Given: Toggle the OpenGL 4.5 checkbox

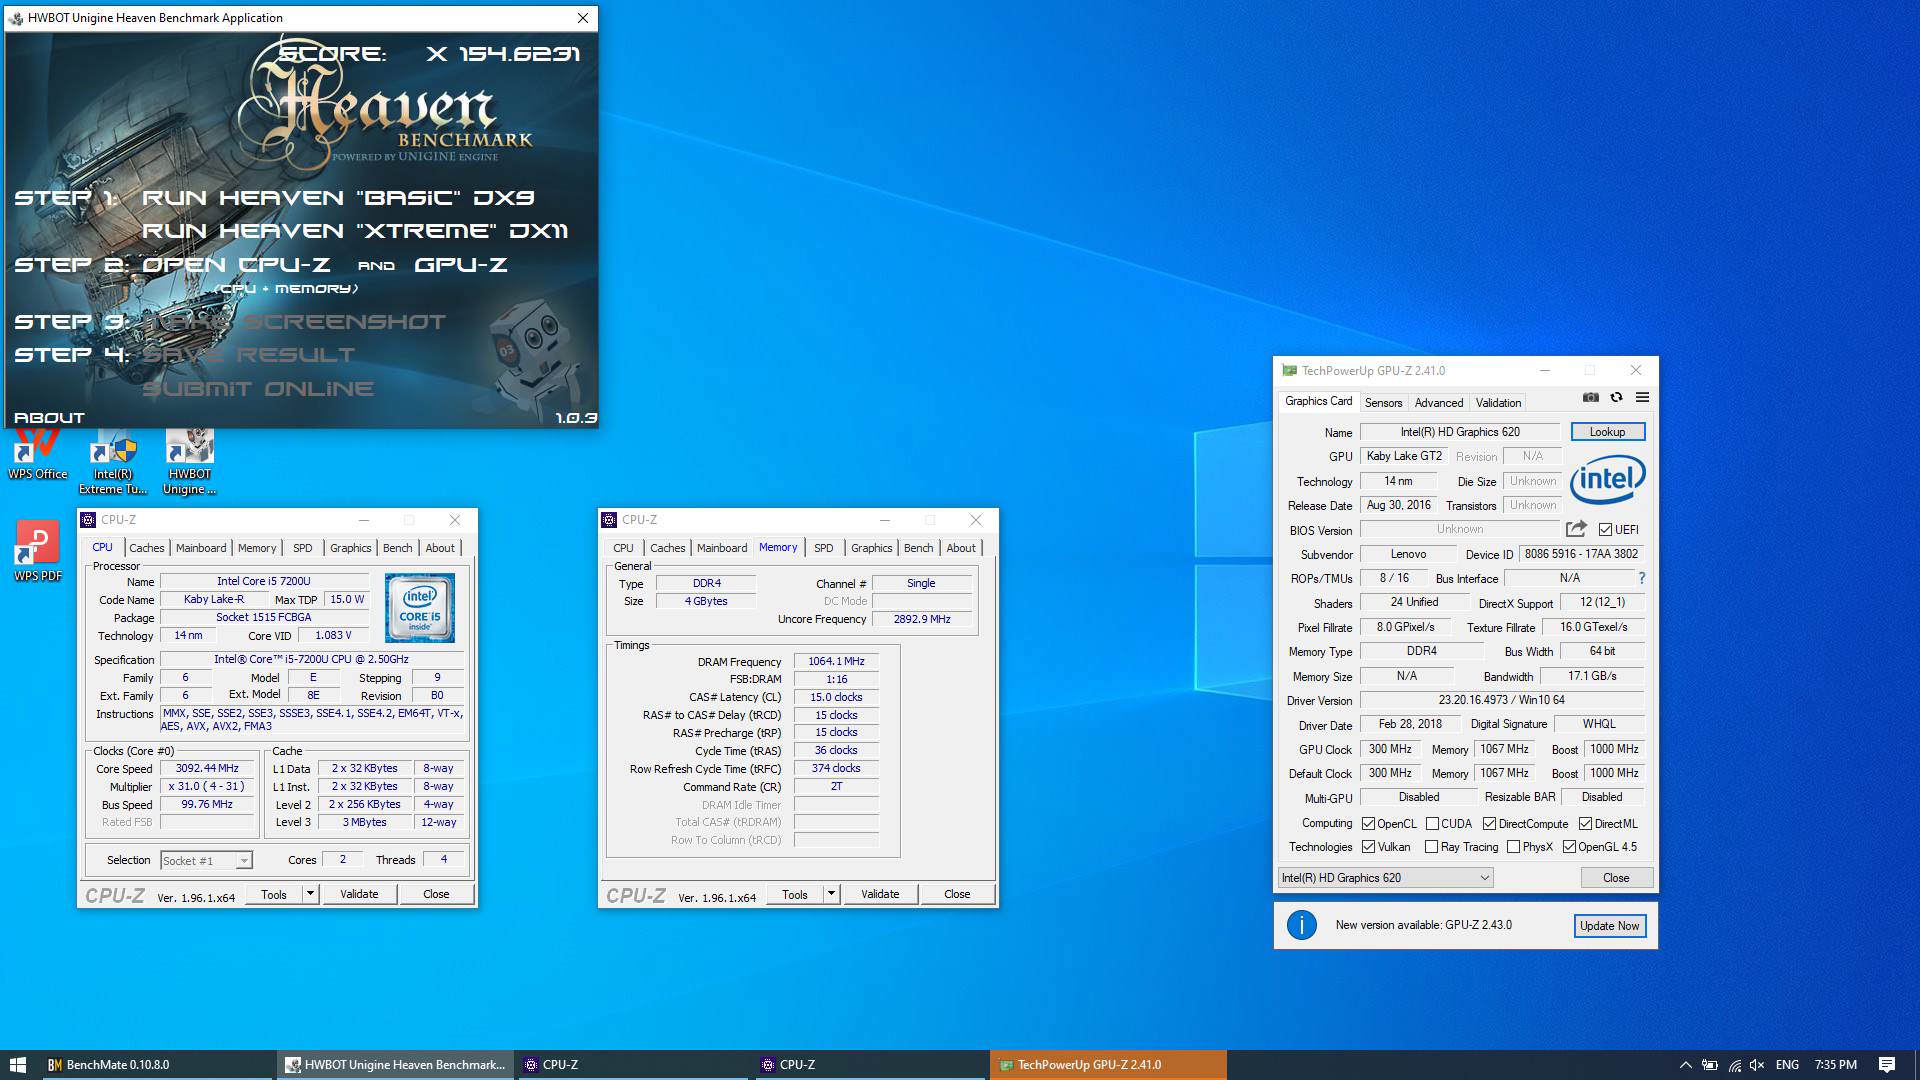Looking at the screenshot, I should click(x=1569, y=847).
